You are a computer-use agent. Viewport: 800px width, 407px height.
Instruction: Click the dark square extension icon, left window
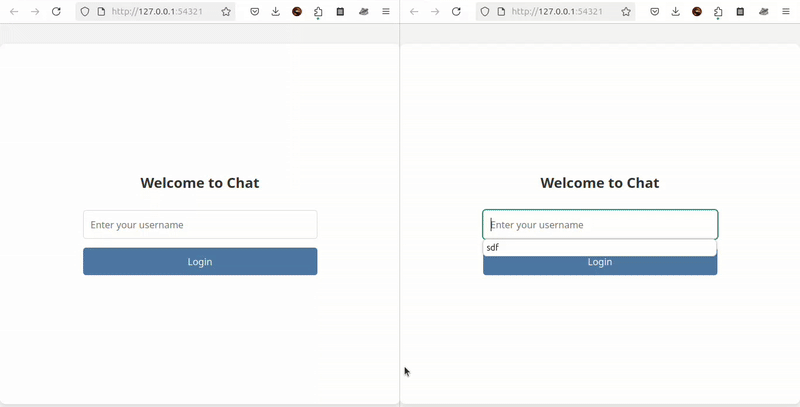(340, 11)
